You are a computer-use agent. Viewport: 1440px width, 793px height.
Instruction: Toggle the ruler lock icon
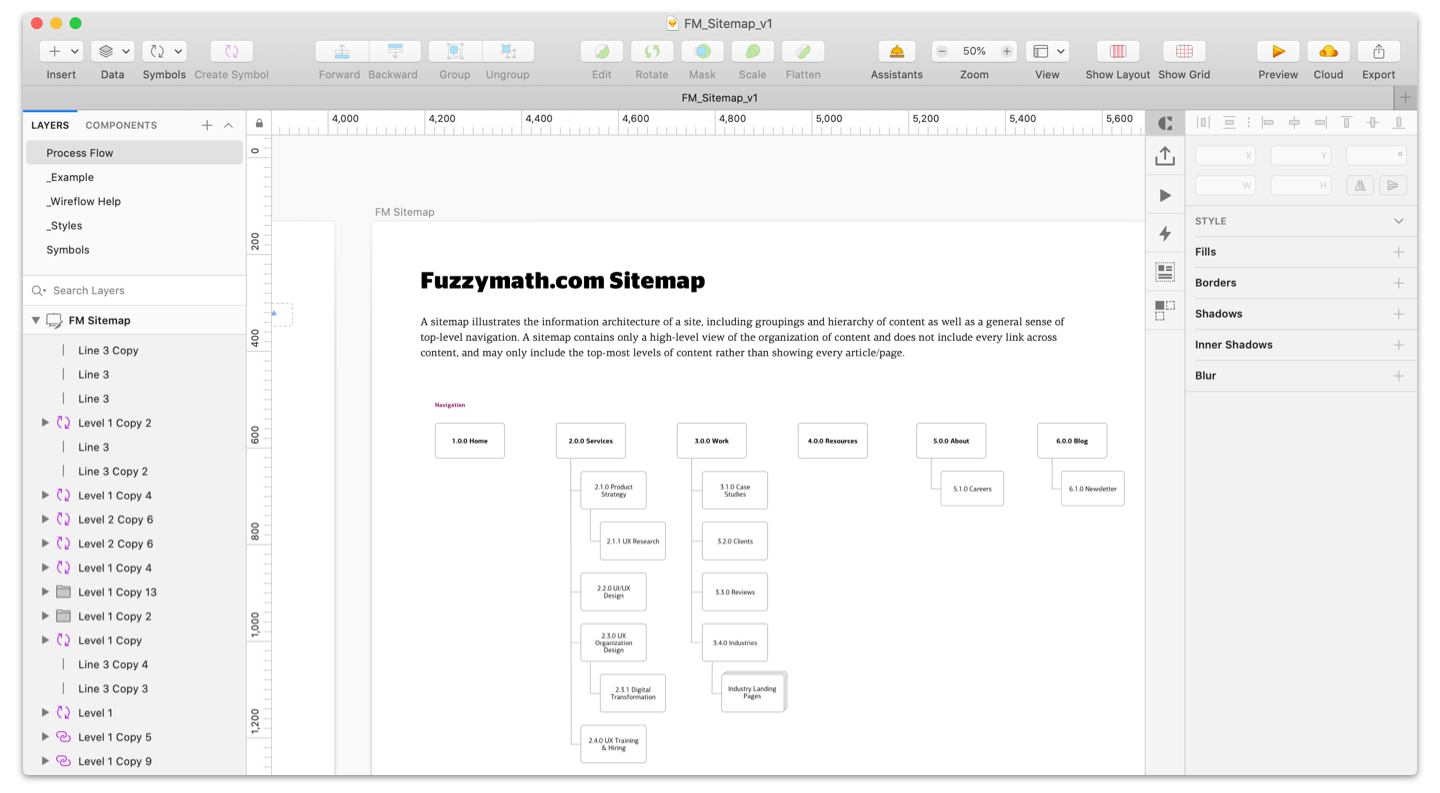259,124
